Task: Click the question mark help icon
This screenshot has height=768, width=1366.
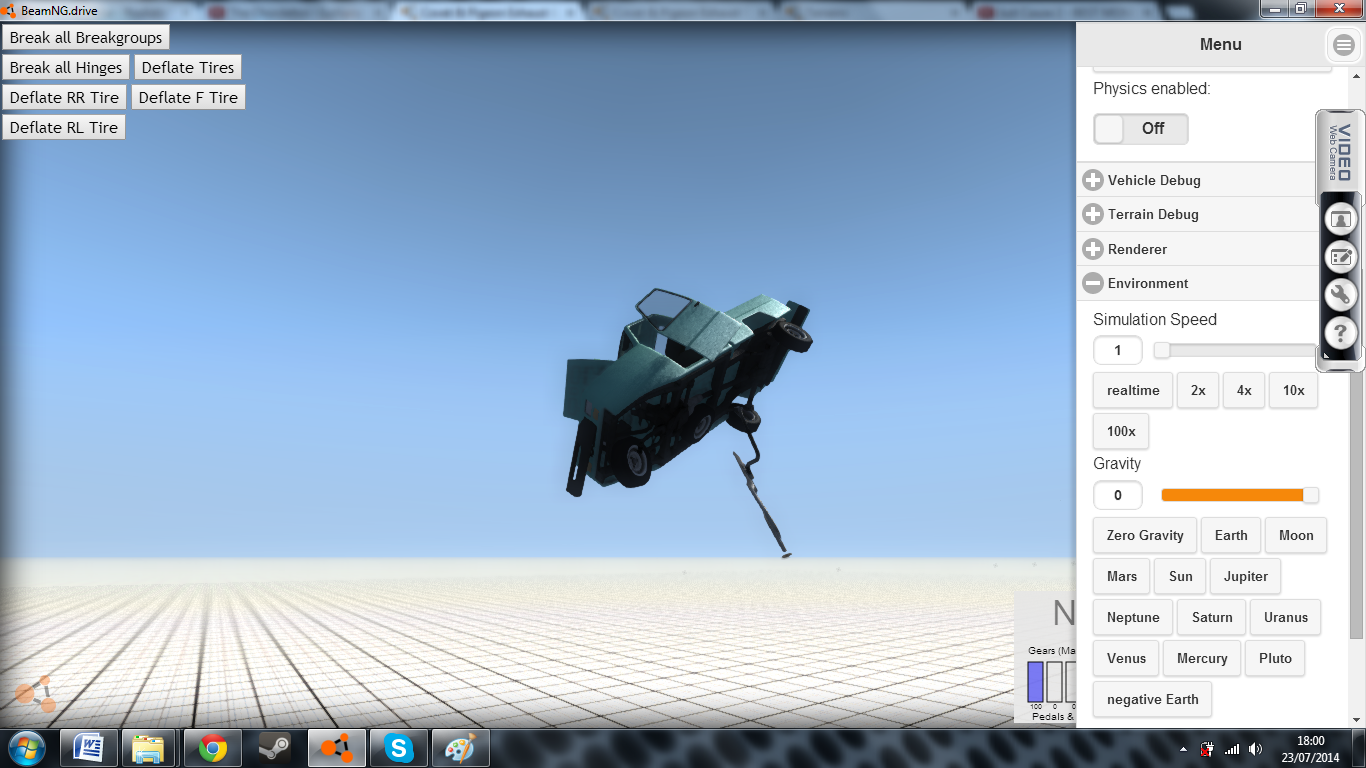Action: coord(1340,333)
